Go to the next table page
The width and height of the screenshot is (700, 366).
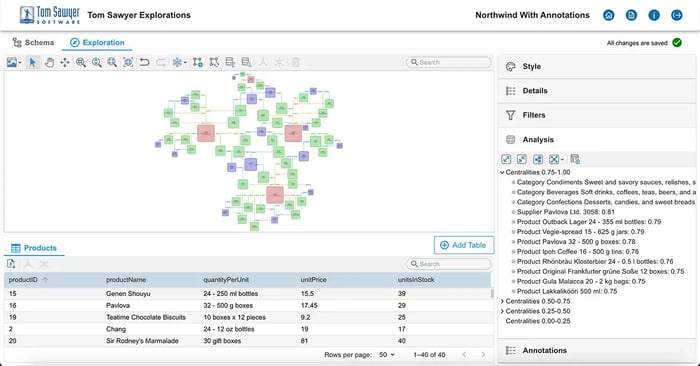(x=483, y=355)
